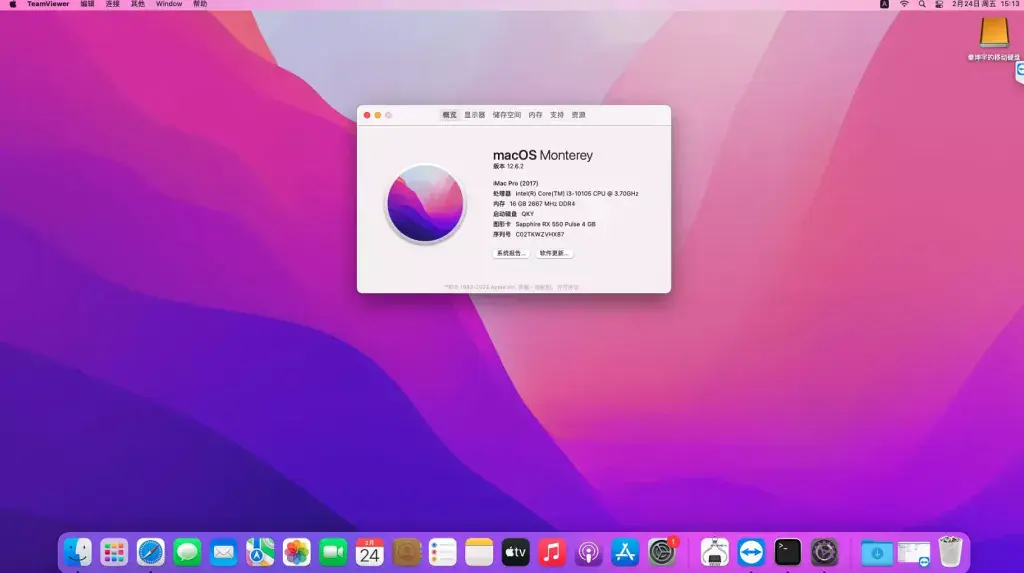This screenshot has height=573, width=1024.
Task: Open System Preferences with red badge
Action: [x=662, y=553]
